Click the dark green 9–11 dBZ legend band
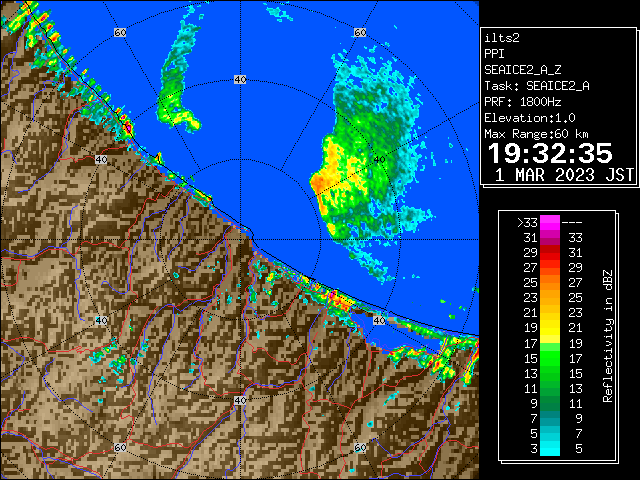Screen dimensions: 640x480 click(x=550, y=403)
